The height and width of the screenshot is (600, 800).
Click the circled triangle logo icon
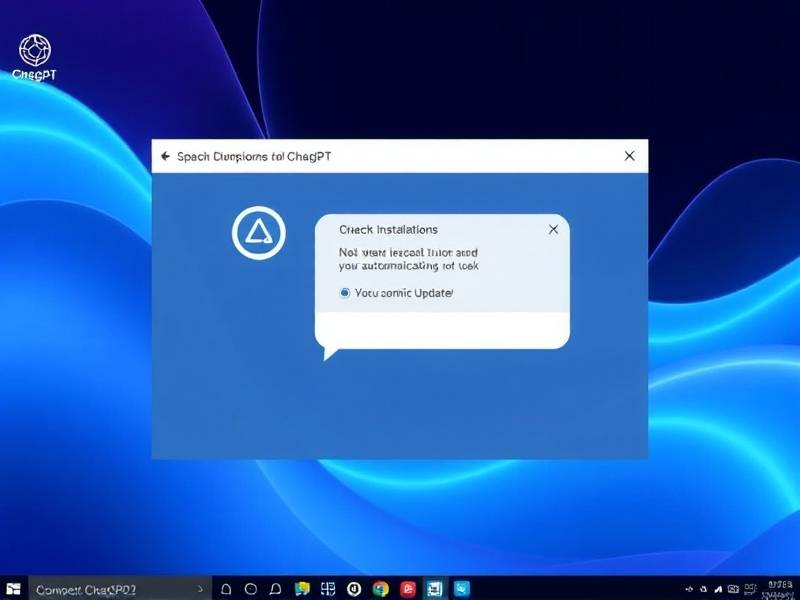click(259, 233)
